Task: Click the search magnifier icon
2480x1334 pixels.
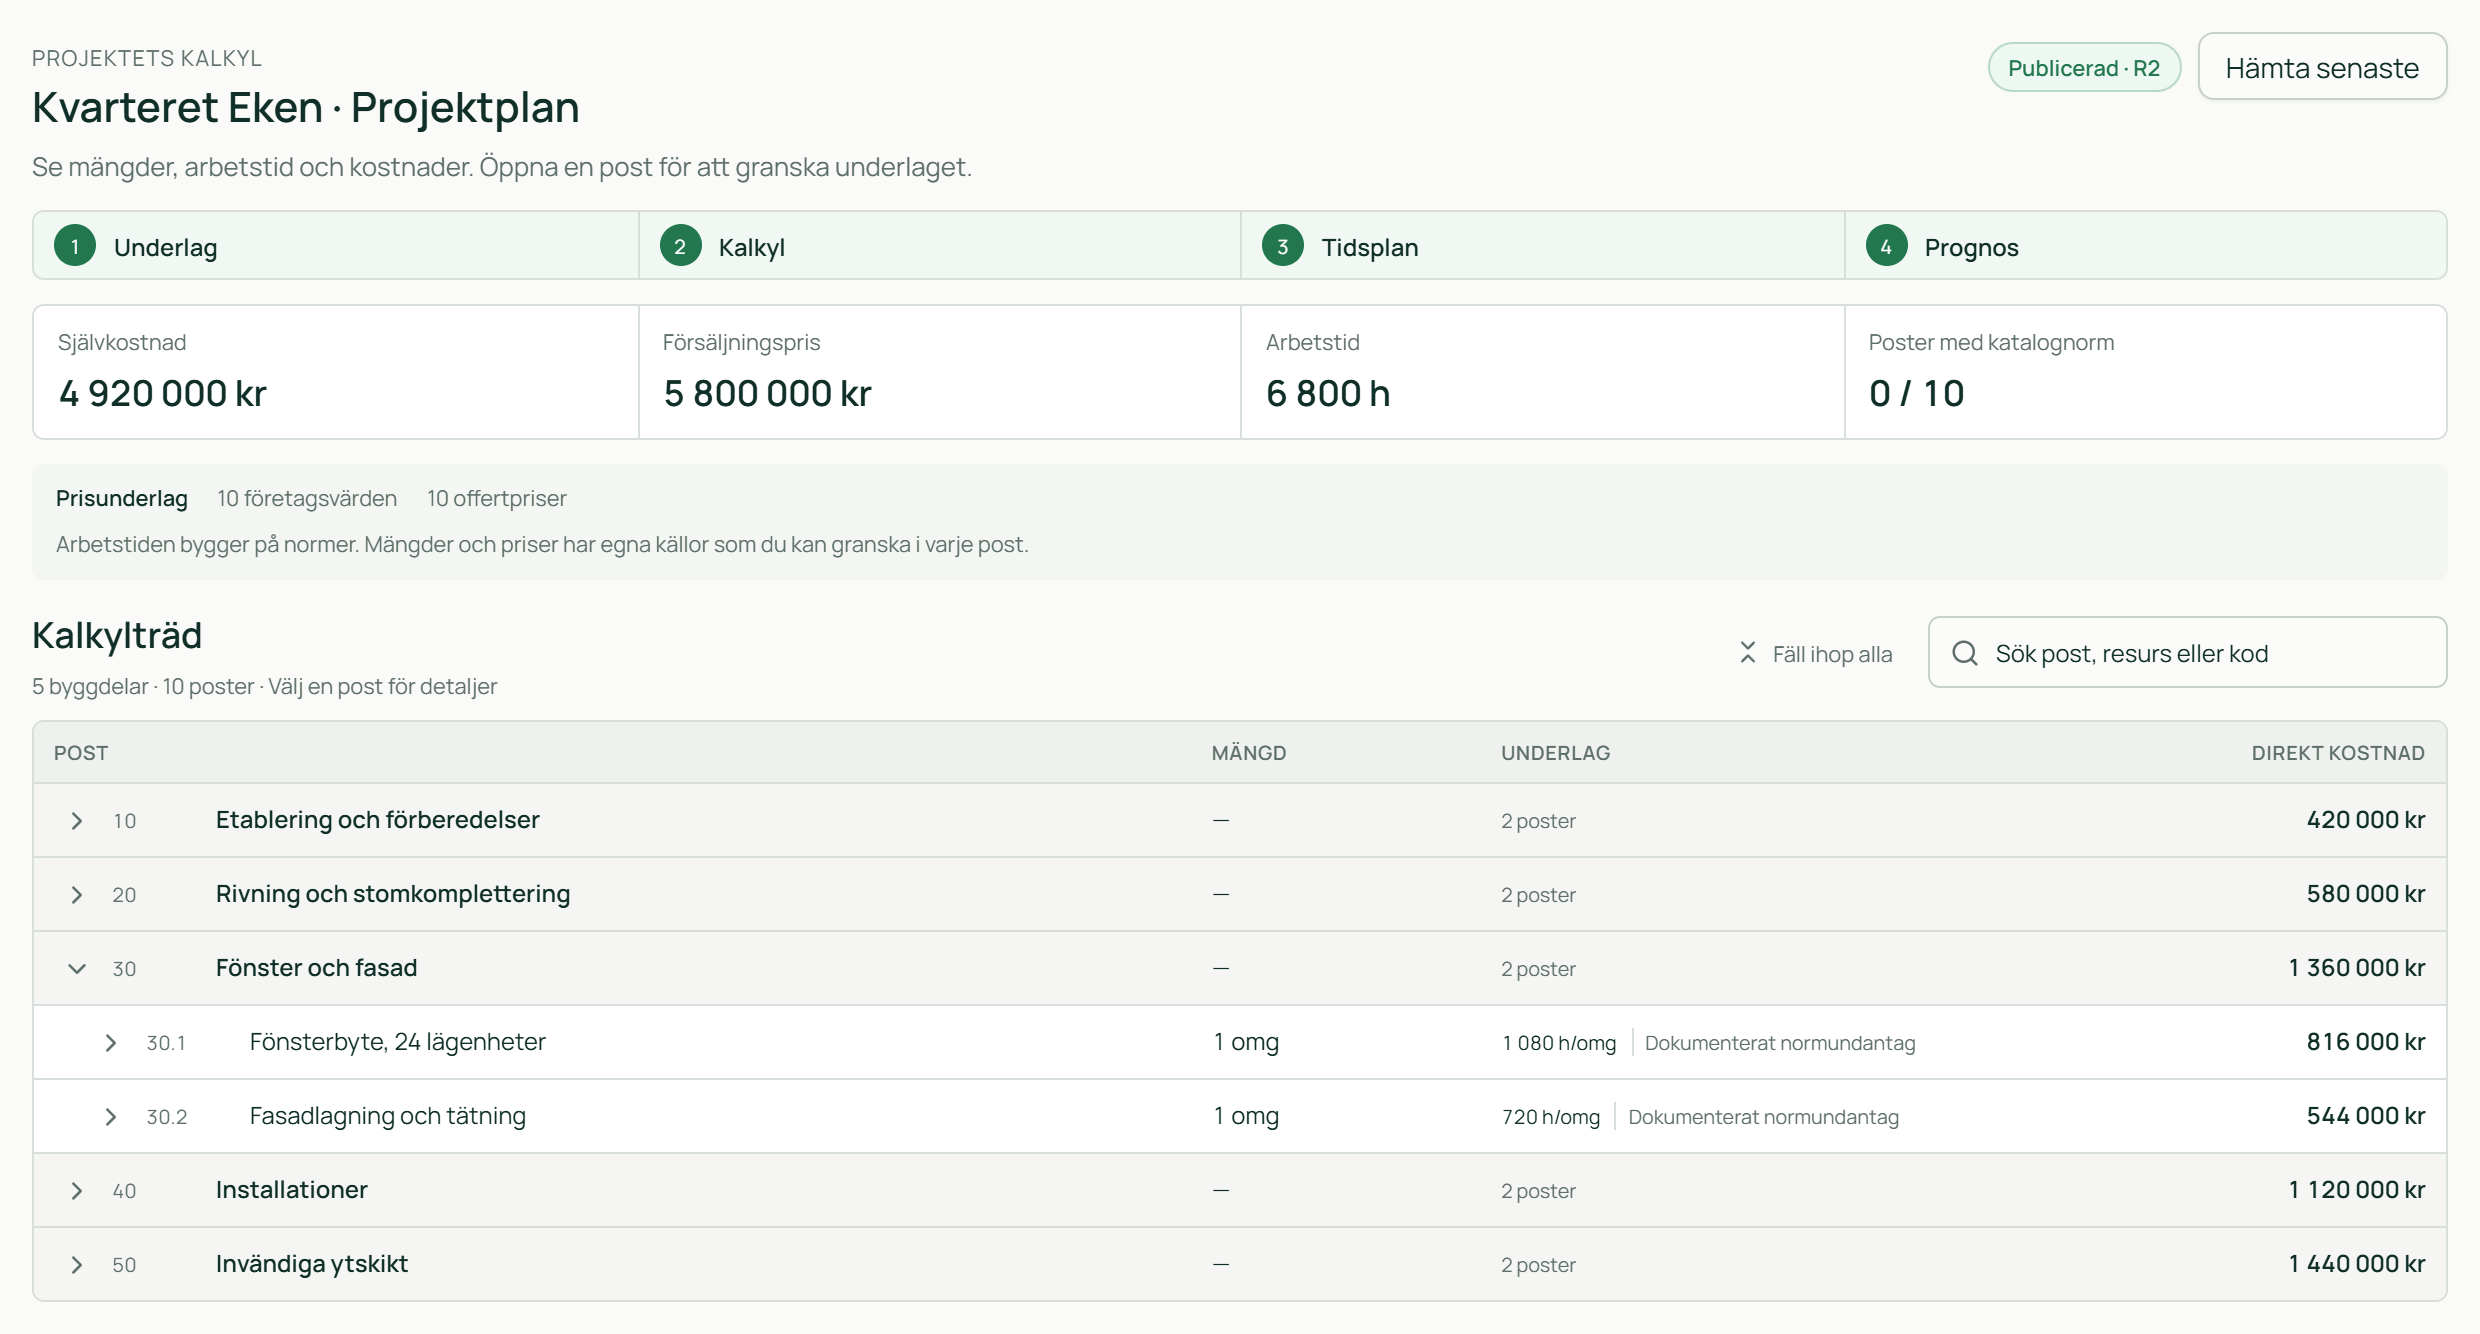Action: (x=1965, y=653)
